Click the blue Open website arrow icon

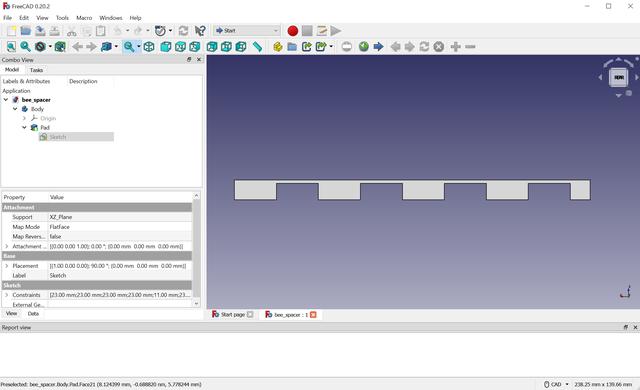378,47
